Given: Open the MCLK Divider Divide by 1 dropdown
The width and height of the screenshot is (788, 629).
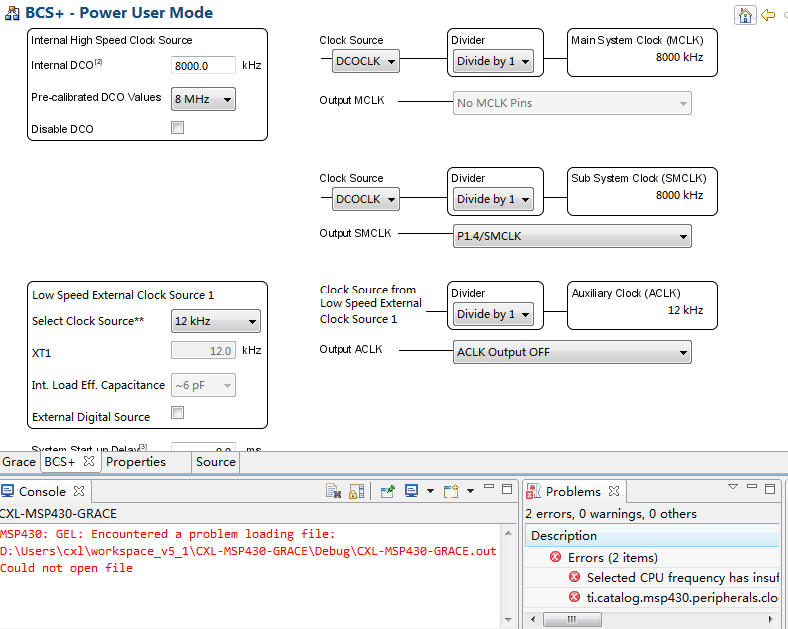Looking at the screenshot, I should pyautogui.click(x=493, y=61).
